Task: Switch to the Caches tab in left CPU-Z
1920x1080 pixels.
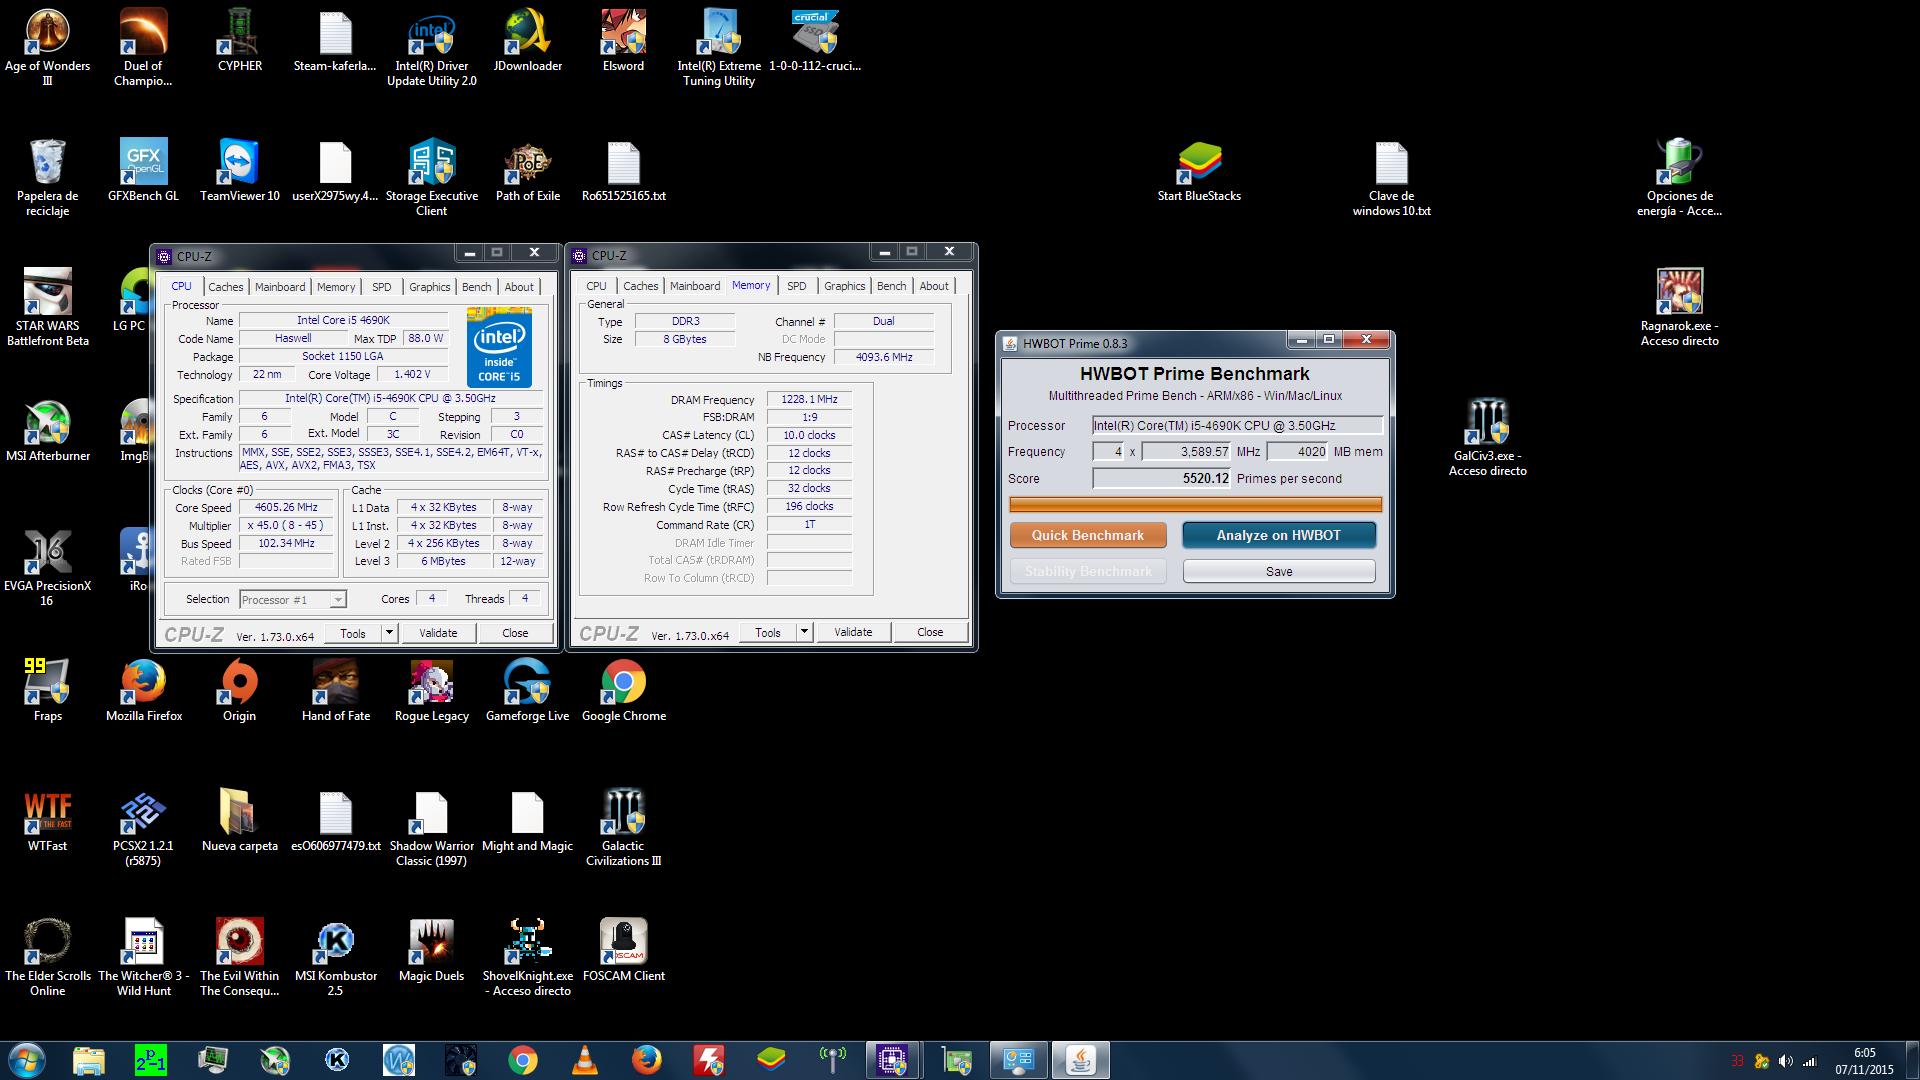Action: [x=226, y=287]
